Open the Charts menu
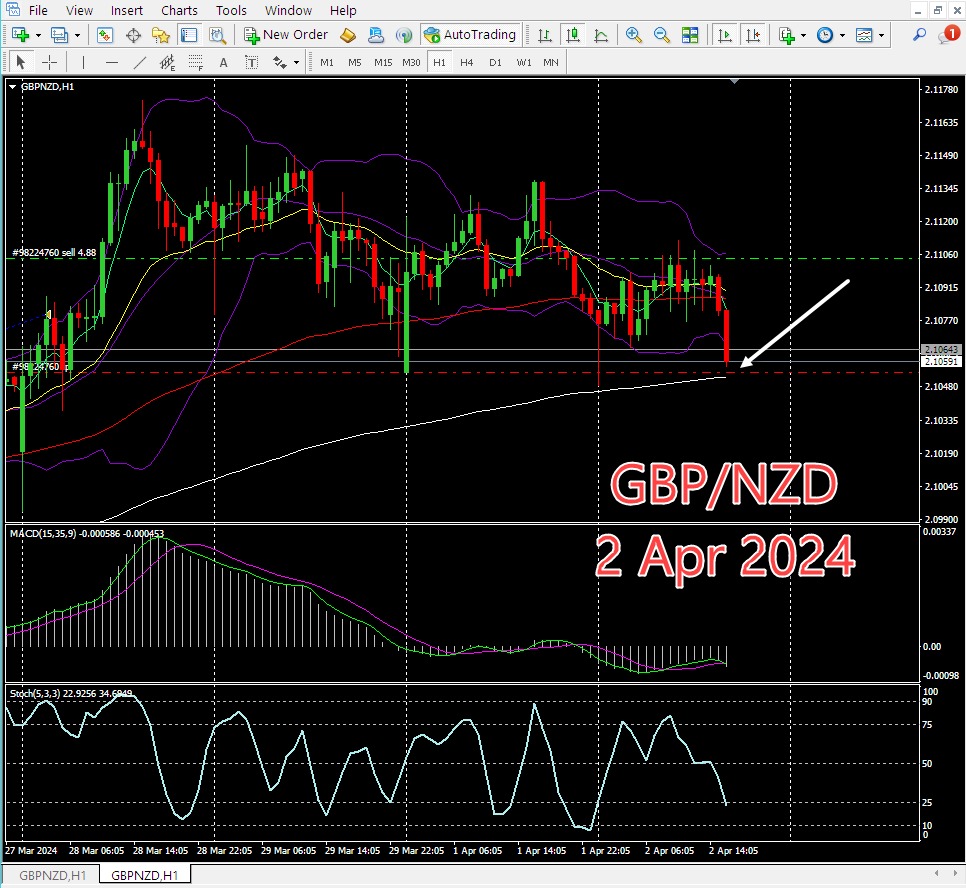The width and height of the screenshot is (966, 888). pos(179,10)
